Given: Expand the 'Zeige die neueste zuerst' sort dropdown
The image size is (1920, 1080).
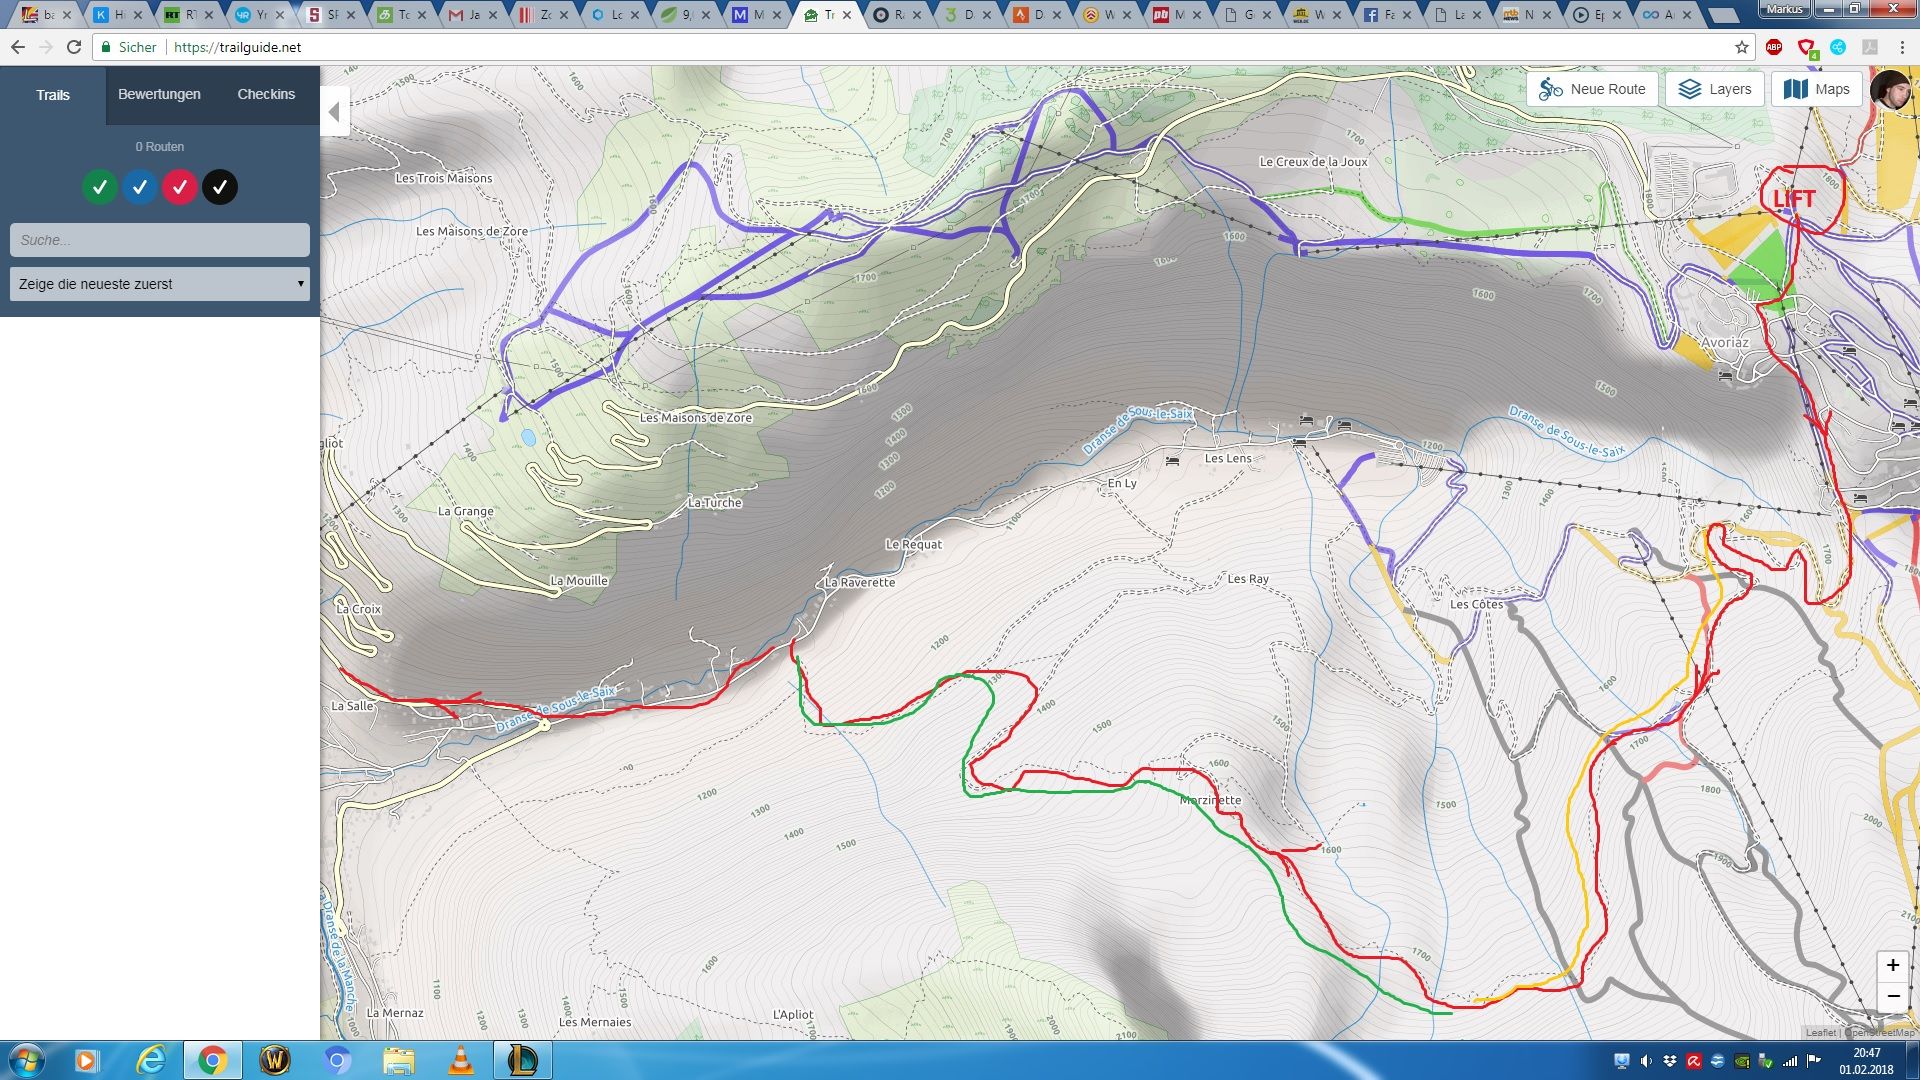Looking at the screenshot, I should (160, 284).
